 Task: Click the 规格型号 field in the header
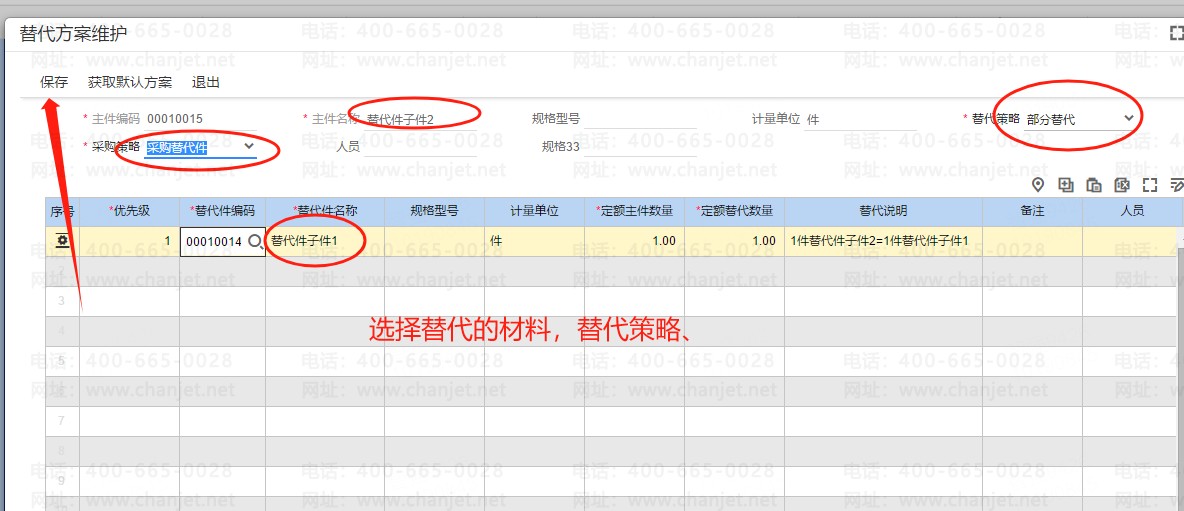tap(640, 119)
